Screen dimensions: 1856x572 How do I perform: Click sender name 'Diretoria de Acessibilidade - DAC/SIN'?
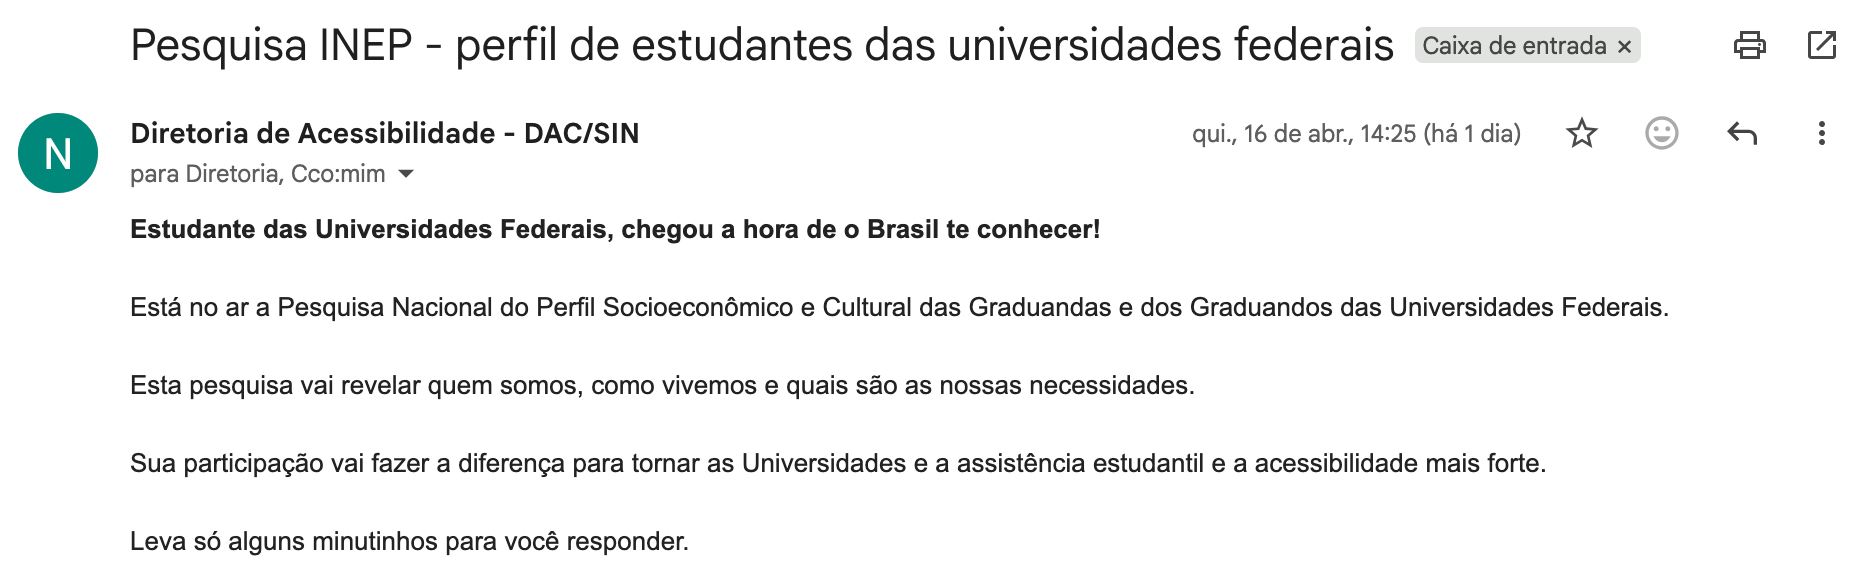[x=384, y=133]
